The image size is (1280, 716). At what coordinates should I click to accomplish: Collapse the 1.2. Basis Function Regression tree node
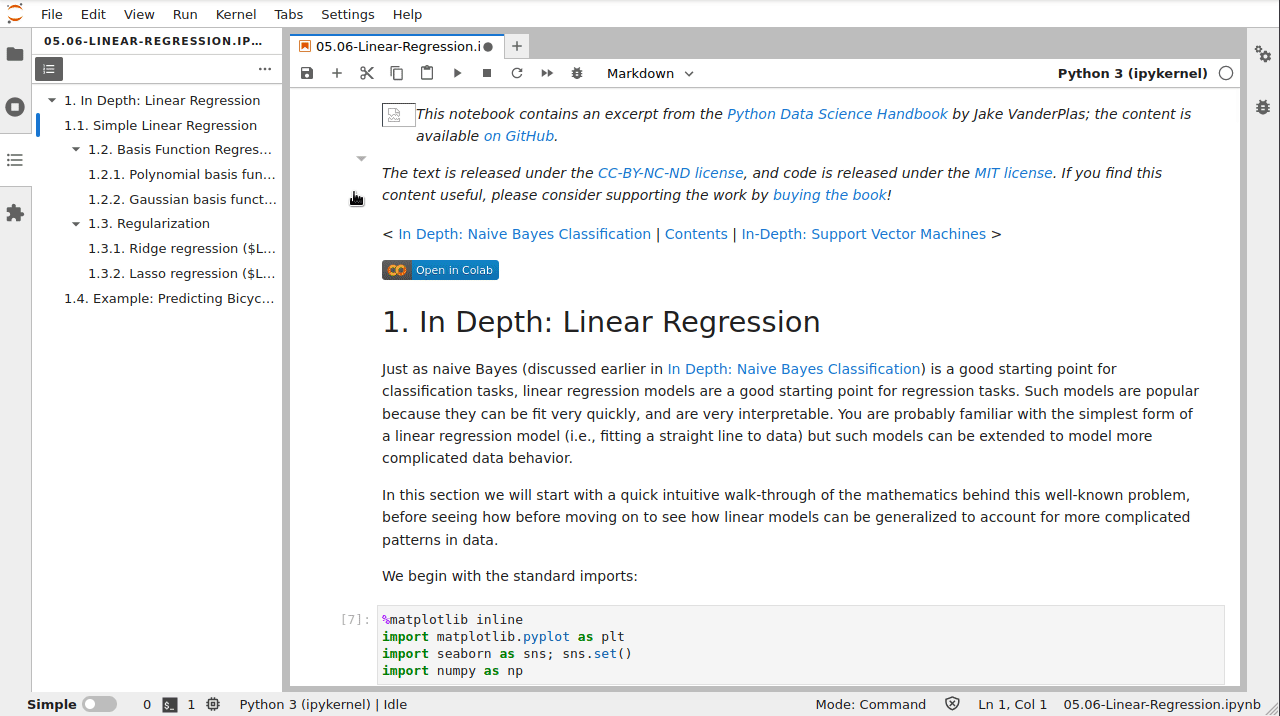76,150
